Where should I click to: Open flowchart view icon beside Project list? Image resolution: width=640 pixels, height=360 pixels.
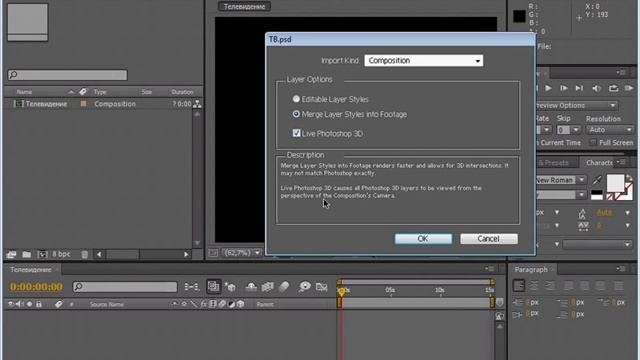tap(197, 104)
